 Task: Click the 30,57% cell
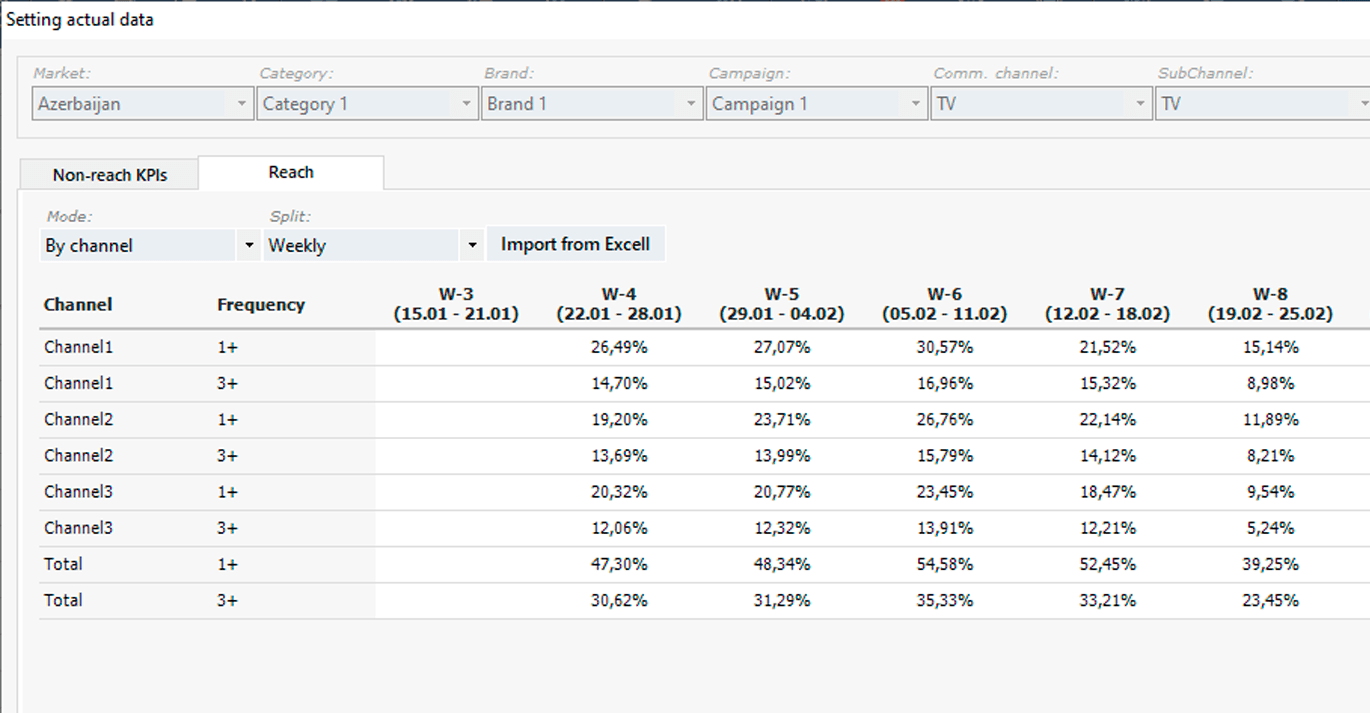(x=945, y=348)
